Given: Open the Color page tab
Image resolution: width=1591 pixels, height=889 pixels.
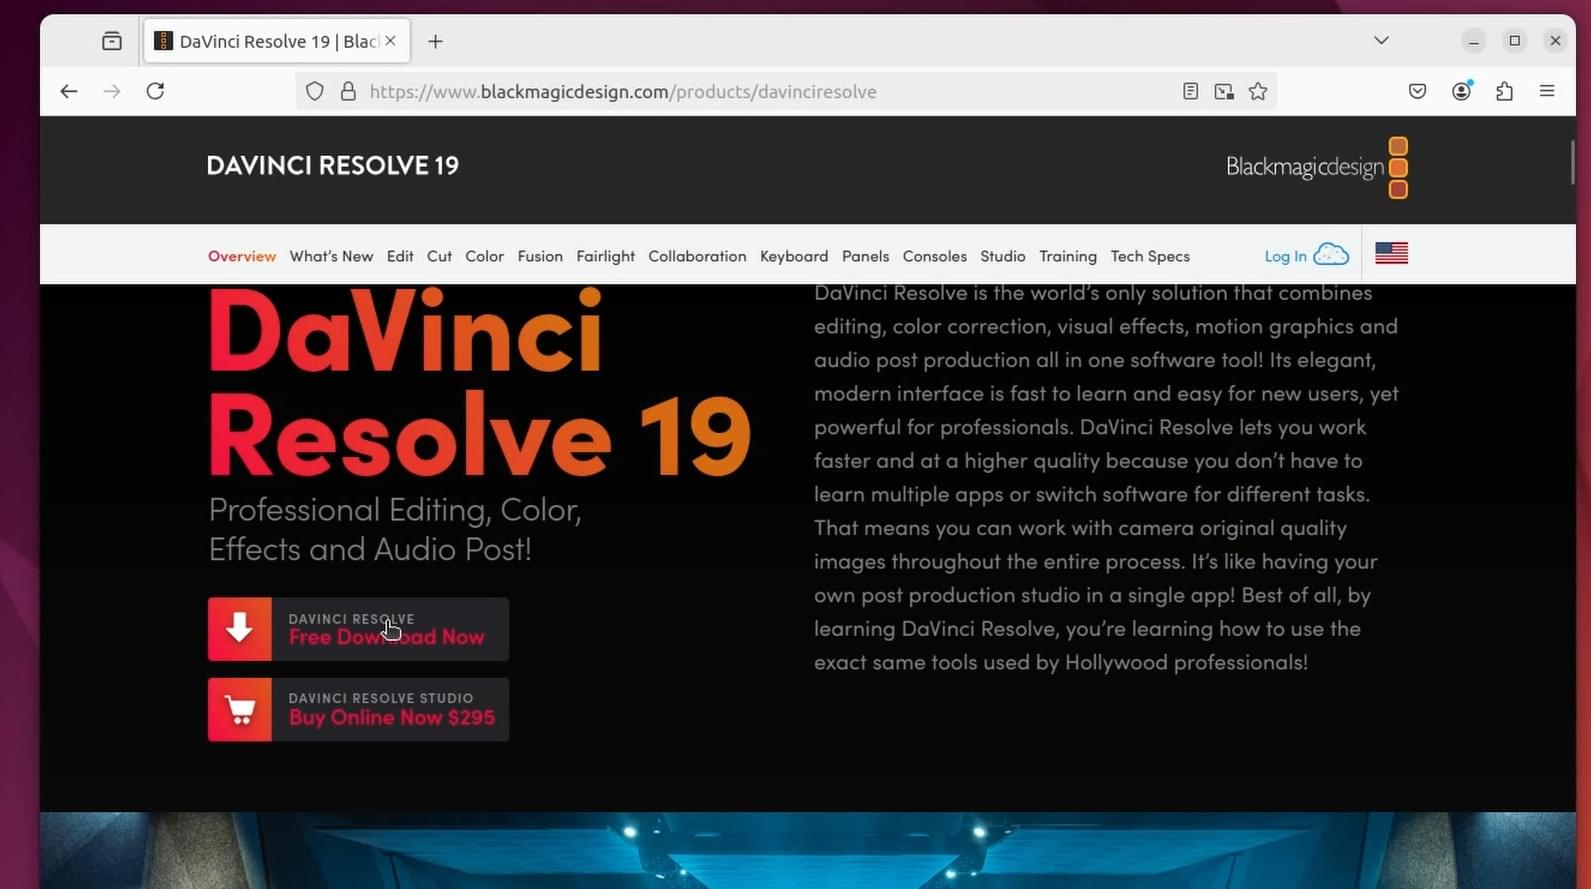Looking at the screenshot, I should point(484,256).
